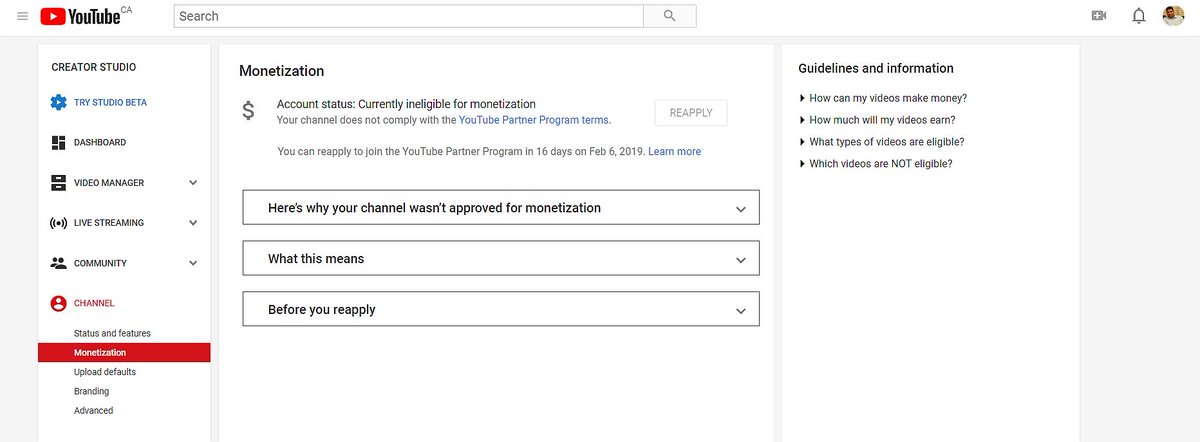Viewport: 1200px width, 442px height.
Task: Expand Video Manager chevron
Action: [x=193, y=183]
